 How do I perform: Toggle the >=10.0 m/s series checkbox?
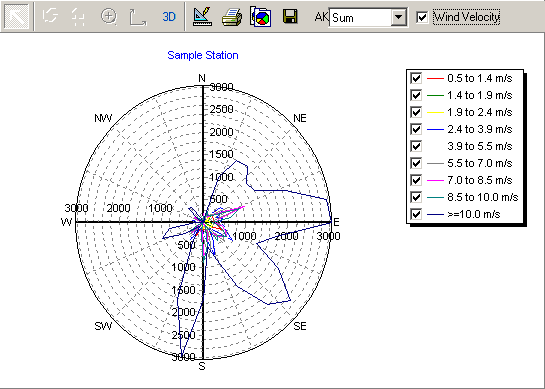(x=416, y=214)
